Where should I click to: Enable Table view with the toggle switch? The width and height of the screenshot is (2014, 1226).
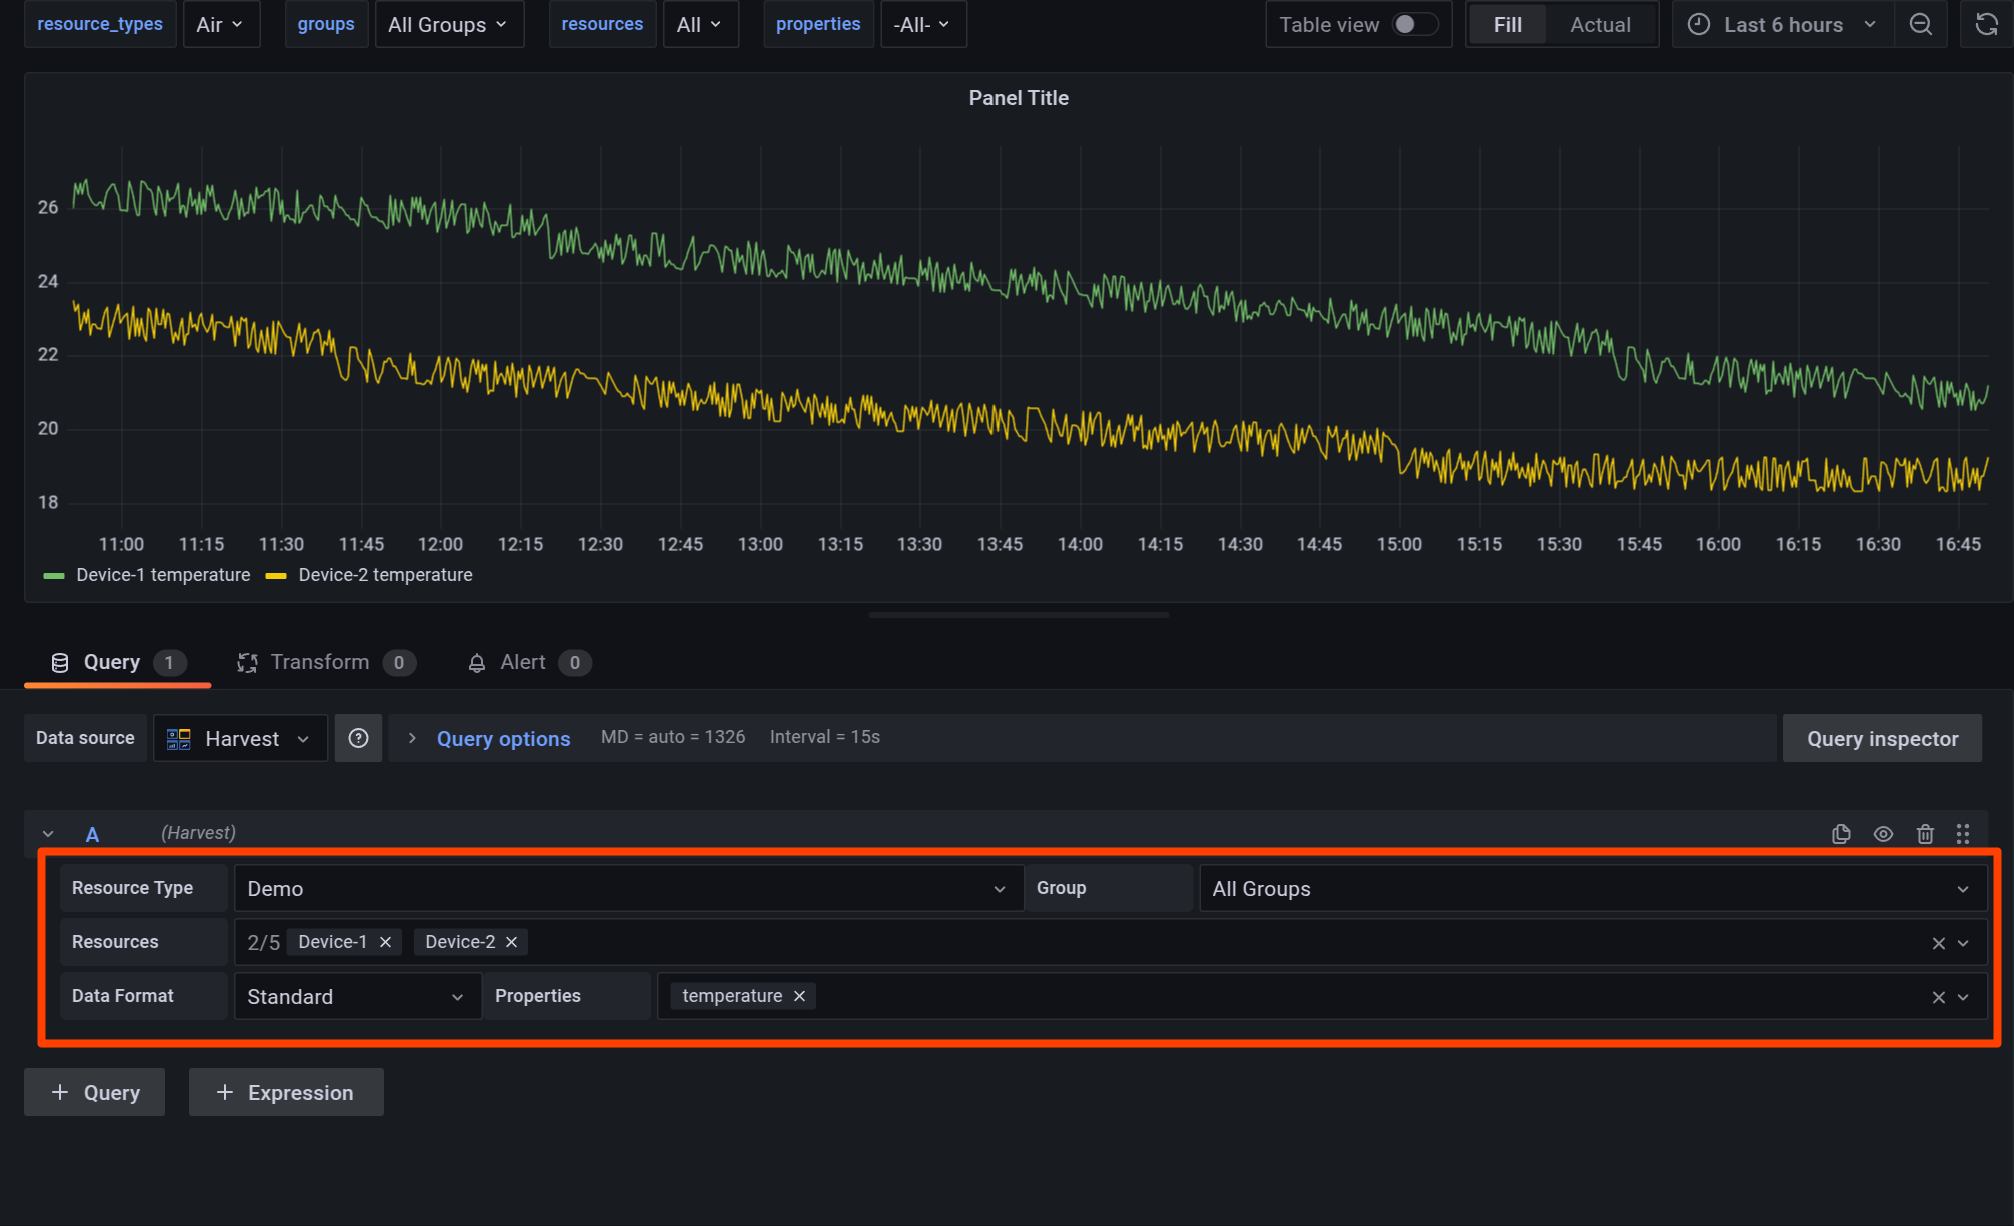[1417, 24]
